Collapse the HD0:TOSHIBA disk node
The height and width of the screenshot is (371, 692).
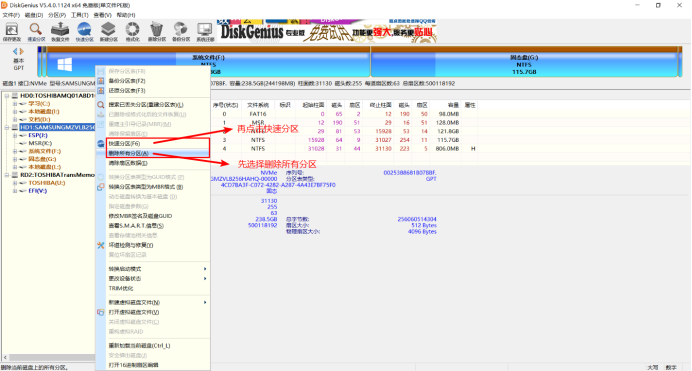[7, 95]
